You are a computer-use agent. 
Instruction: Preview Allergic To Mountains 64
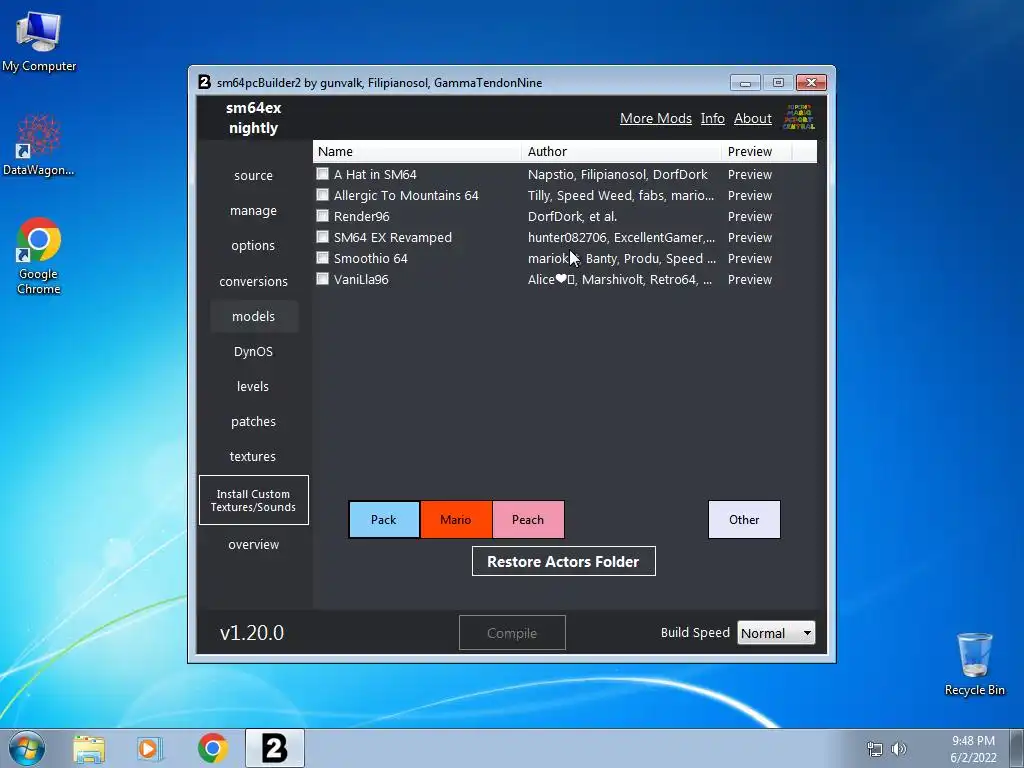coord(750,195)
